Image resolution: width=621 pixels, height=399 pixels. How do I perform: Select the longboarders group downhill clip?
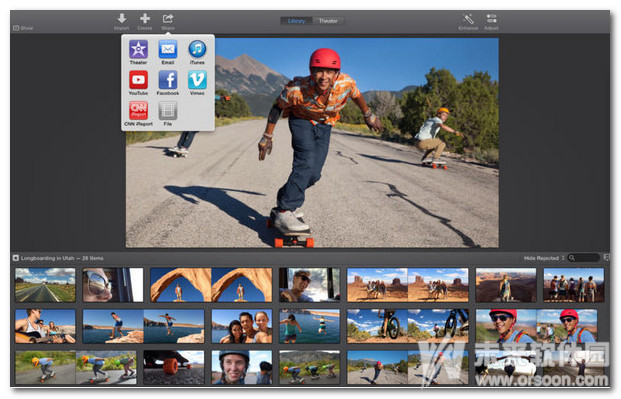click(309, 367)
